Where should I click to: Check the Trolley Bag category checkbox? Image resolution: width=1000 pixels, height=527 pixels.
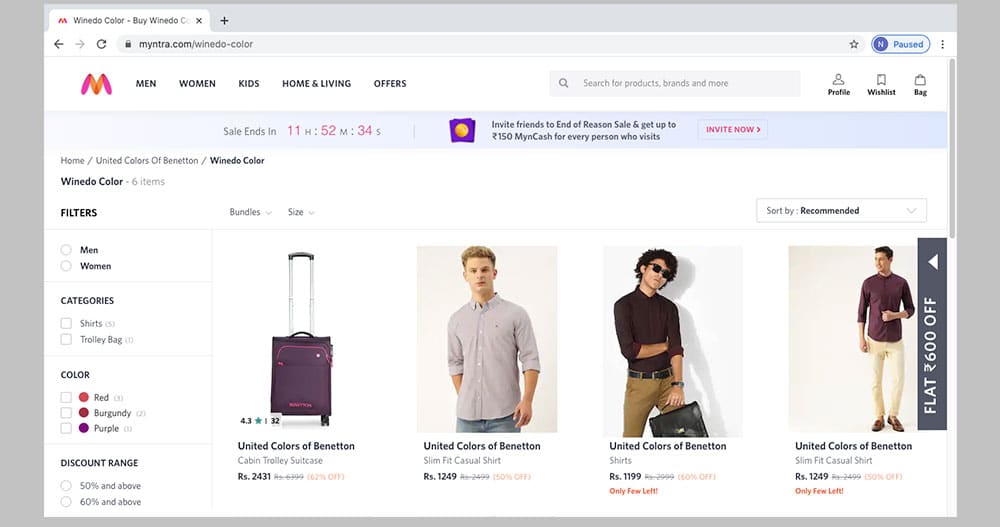tap(66, 340)
